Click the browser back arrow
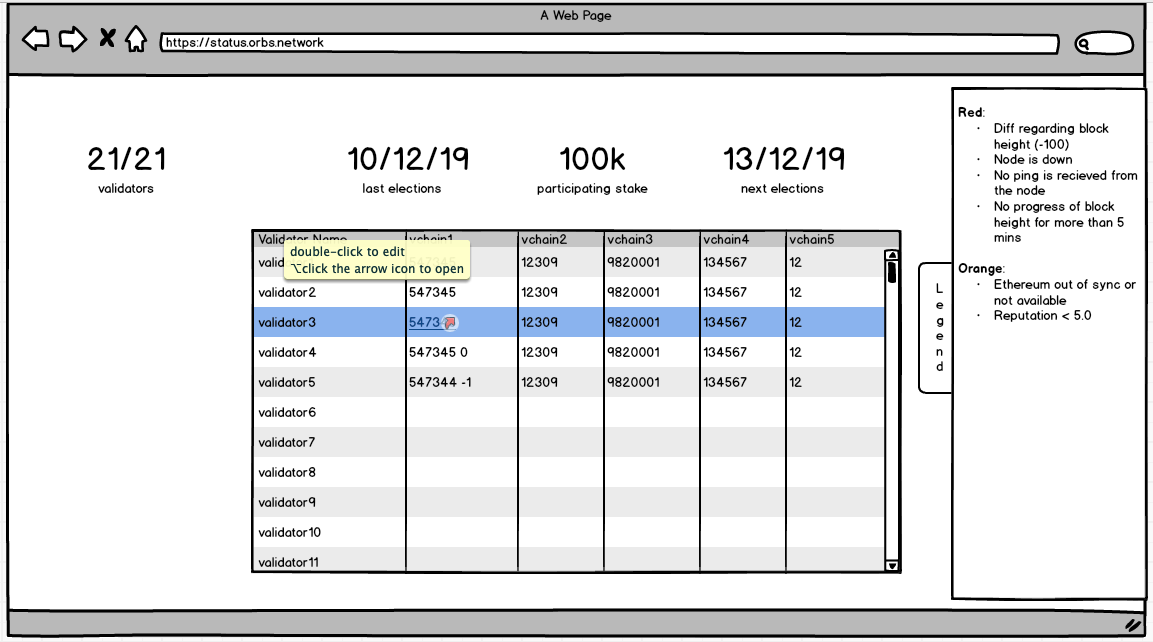 pyautogui.click(x=35, y=39)
